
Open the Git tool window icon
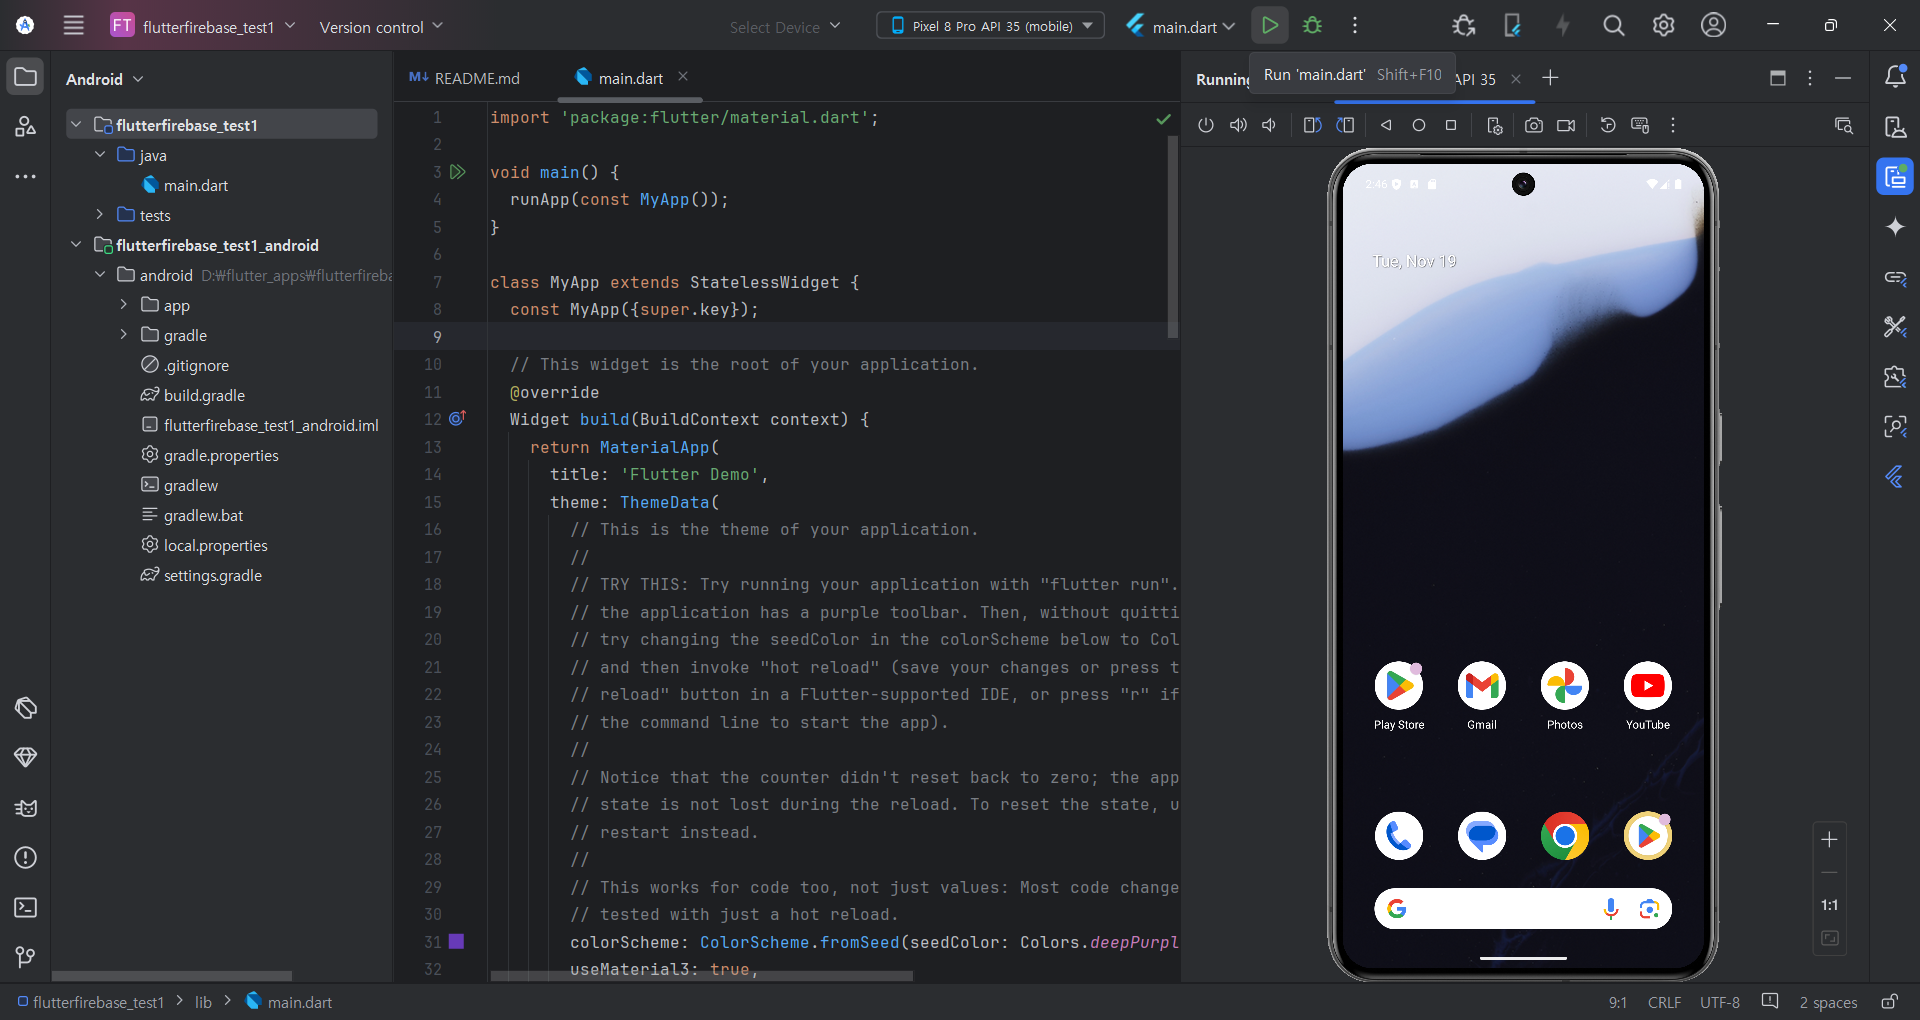pos(26,957)
